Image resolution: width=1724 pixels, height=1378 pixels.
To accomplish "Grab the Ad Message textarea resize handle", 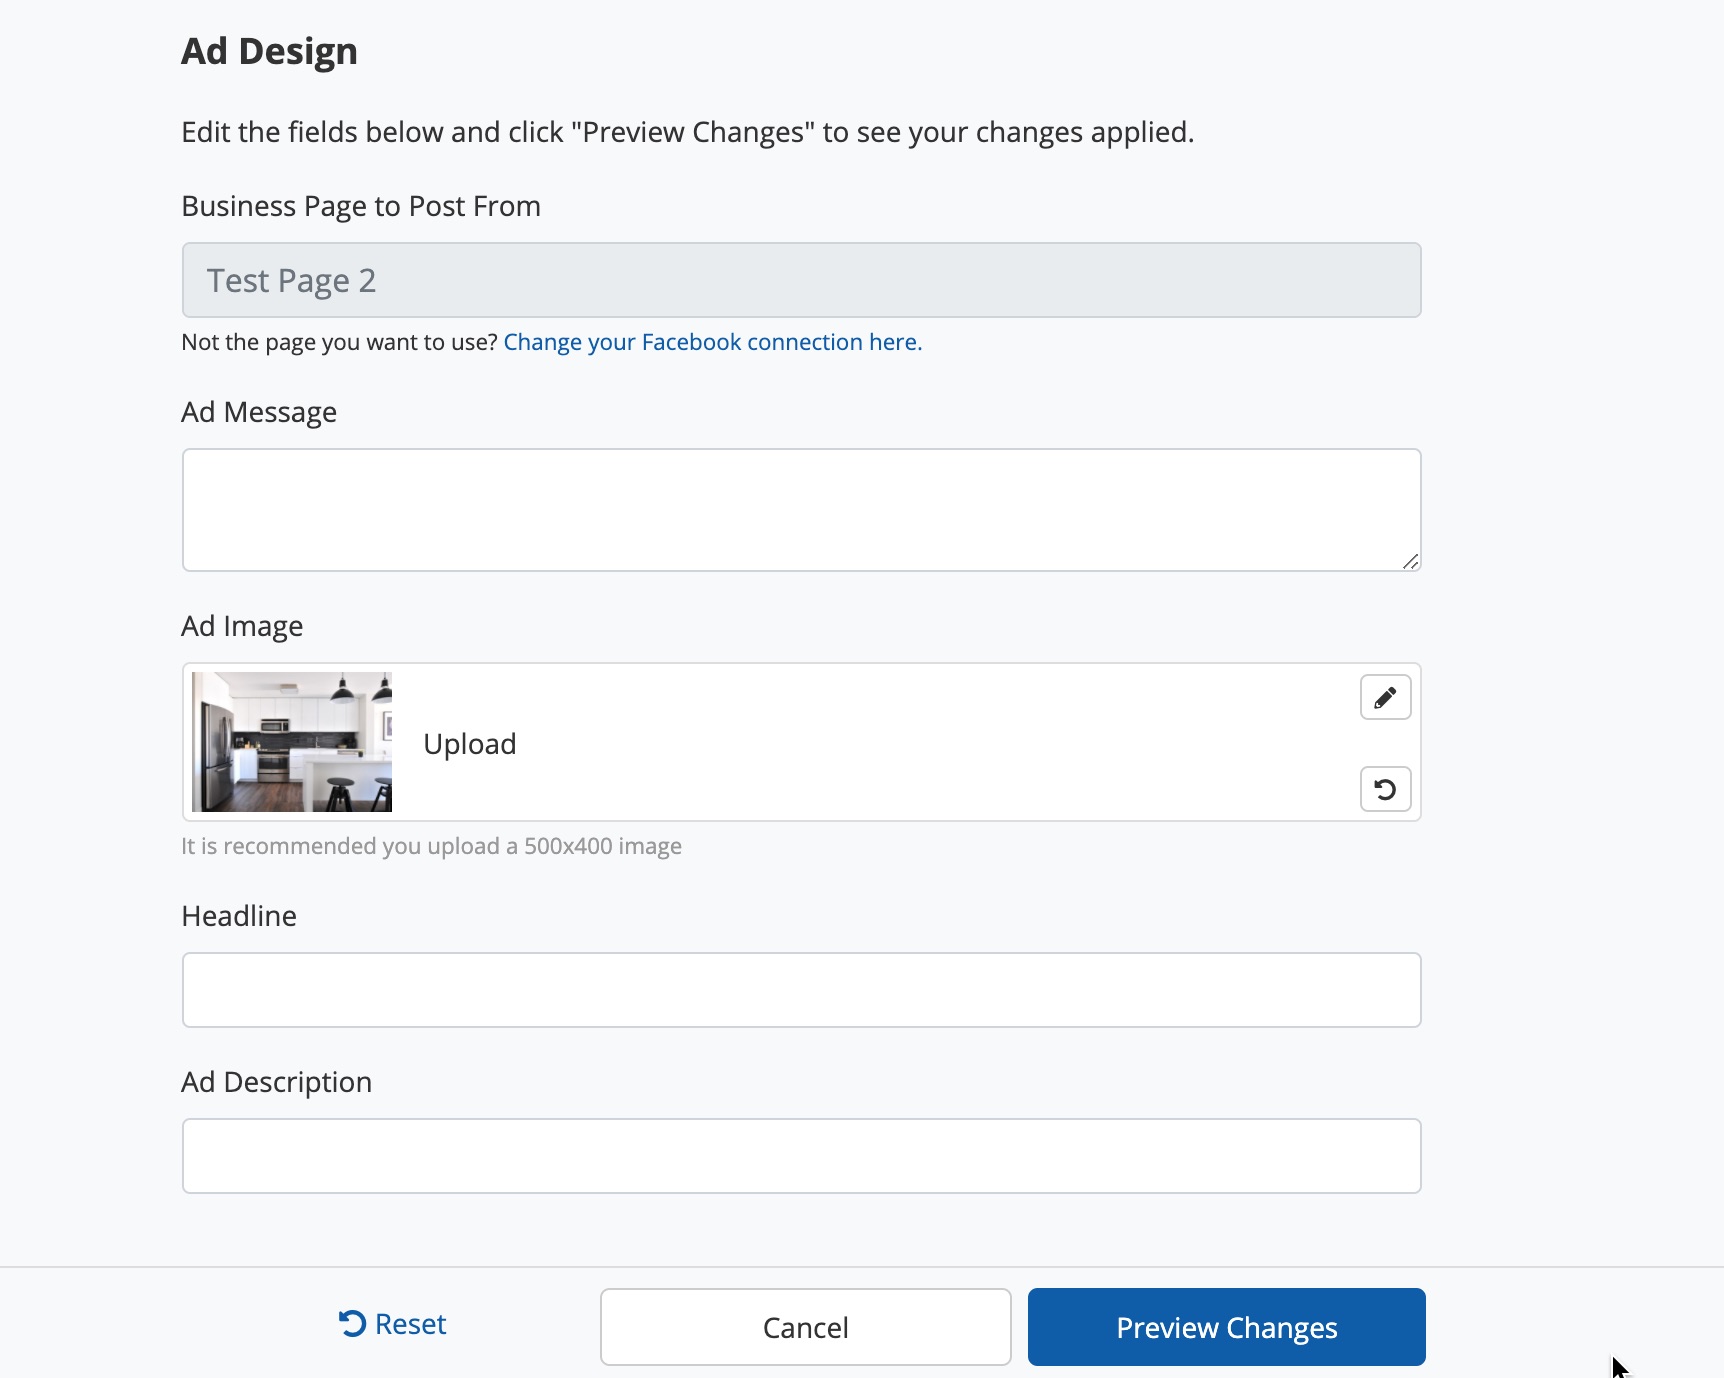I will [1410, 561].
